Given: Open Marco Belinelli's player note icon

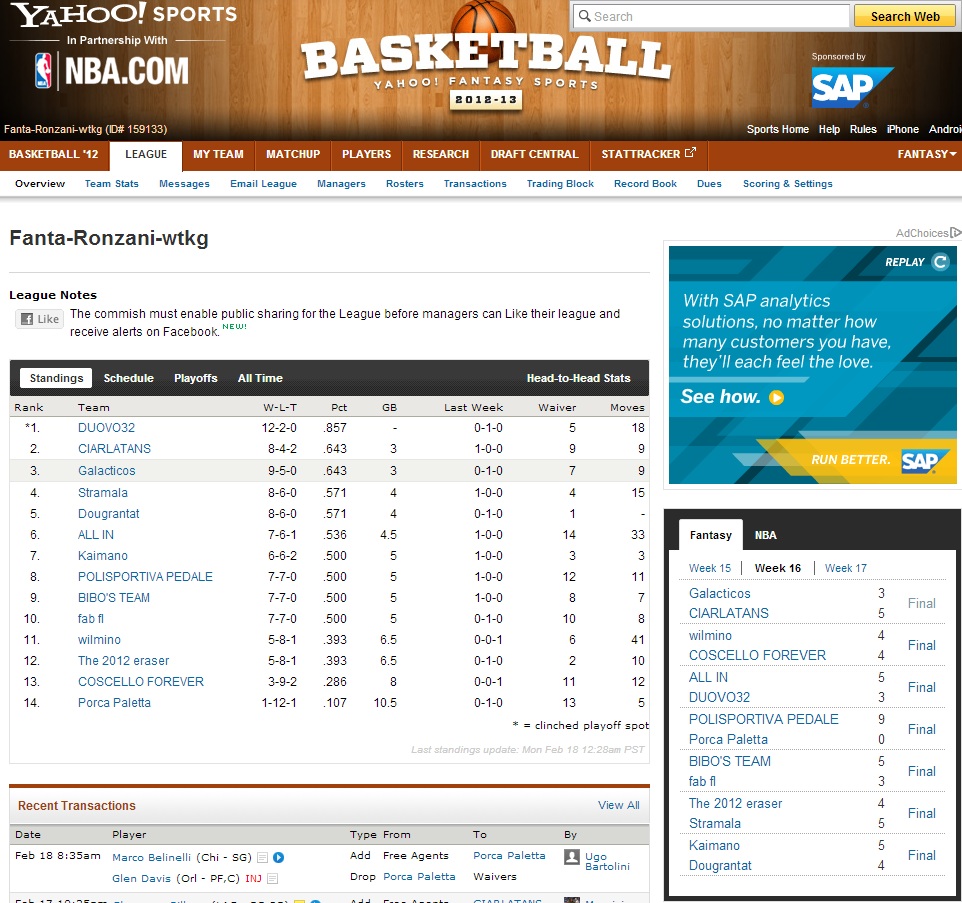Looking at the screenshot, I should (262, 857).
